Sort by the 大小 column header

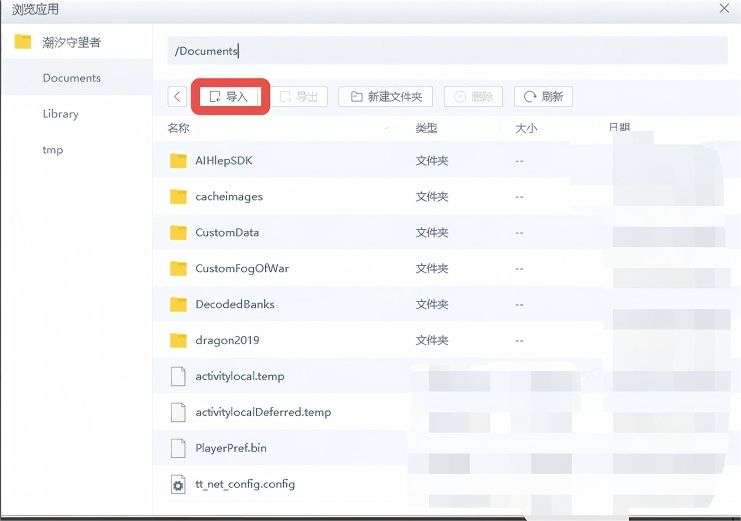click(x=526, y=128)
